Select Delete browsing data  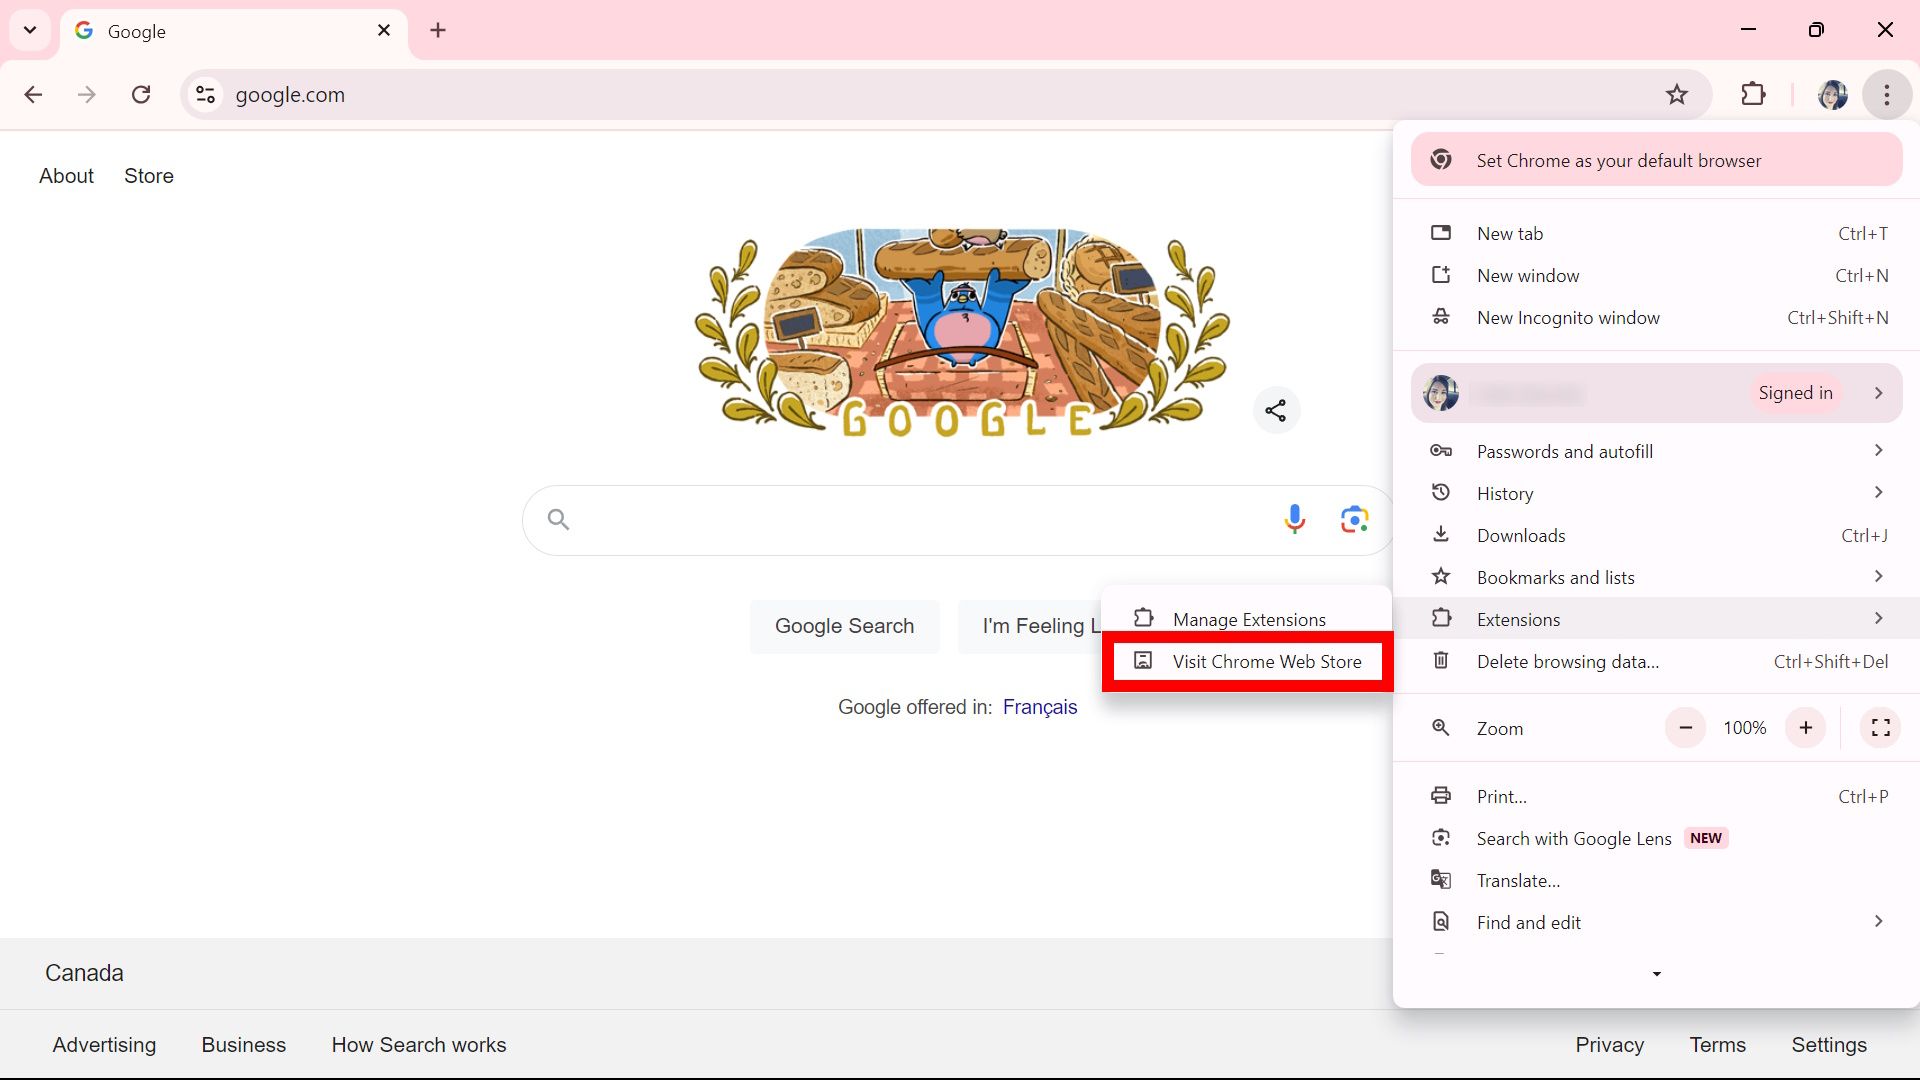pyautogui.click(x=1656, y=661)
